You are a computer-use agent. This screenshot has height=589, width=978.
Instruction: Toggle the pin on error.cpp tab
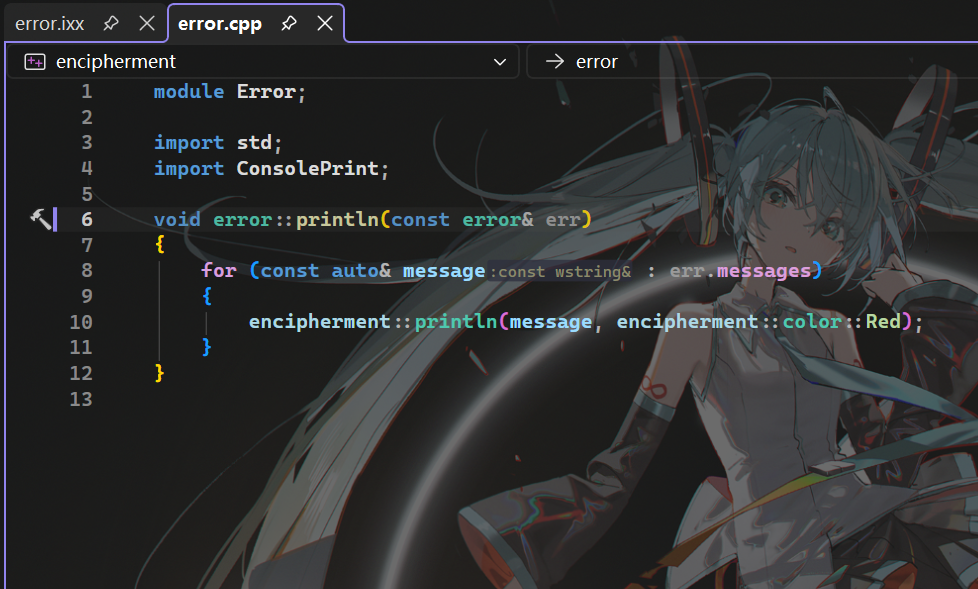tap(289, 23)
